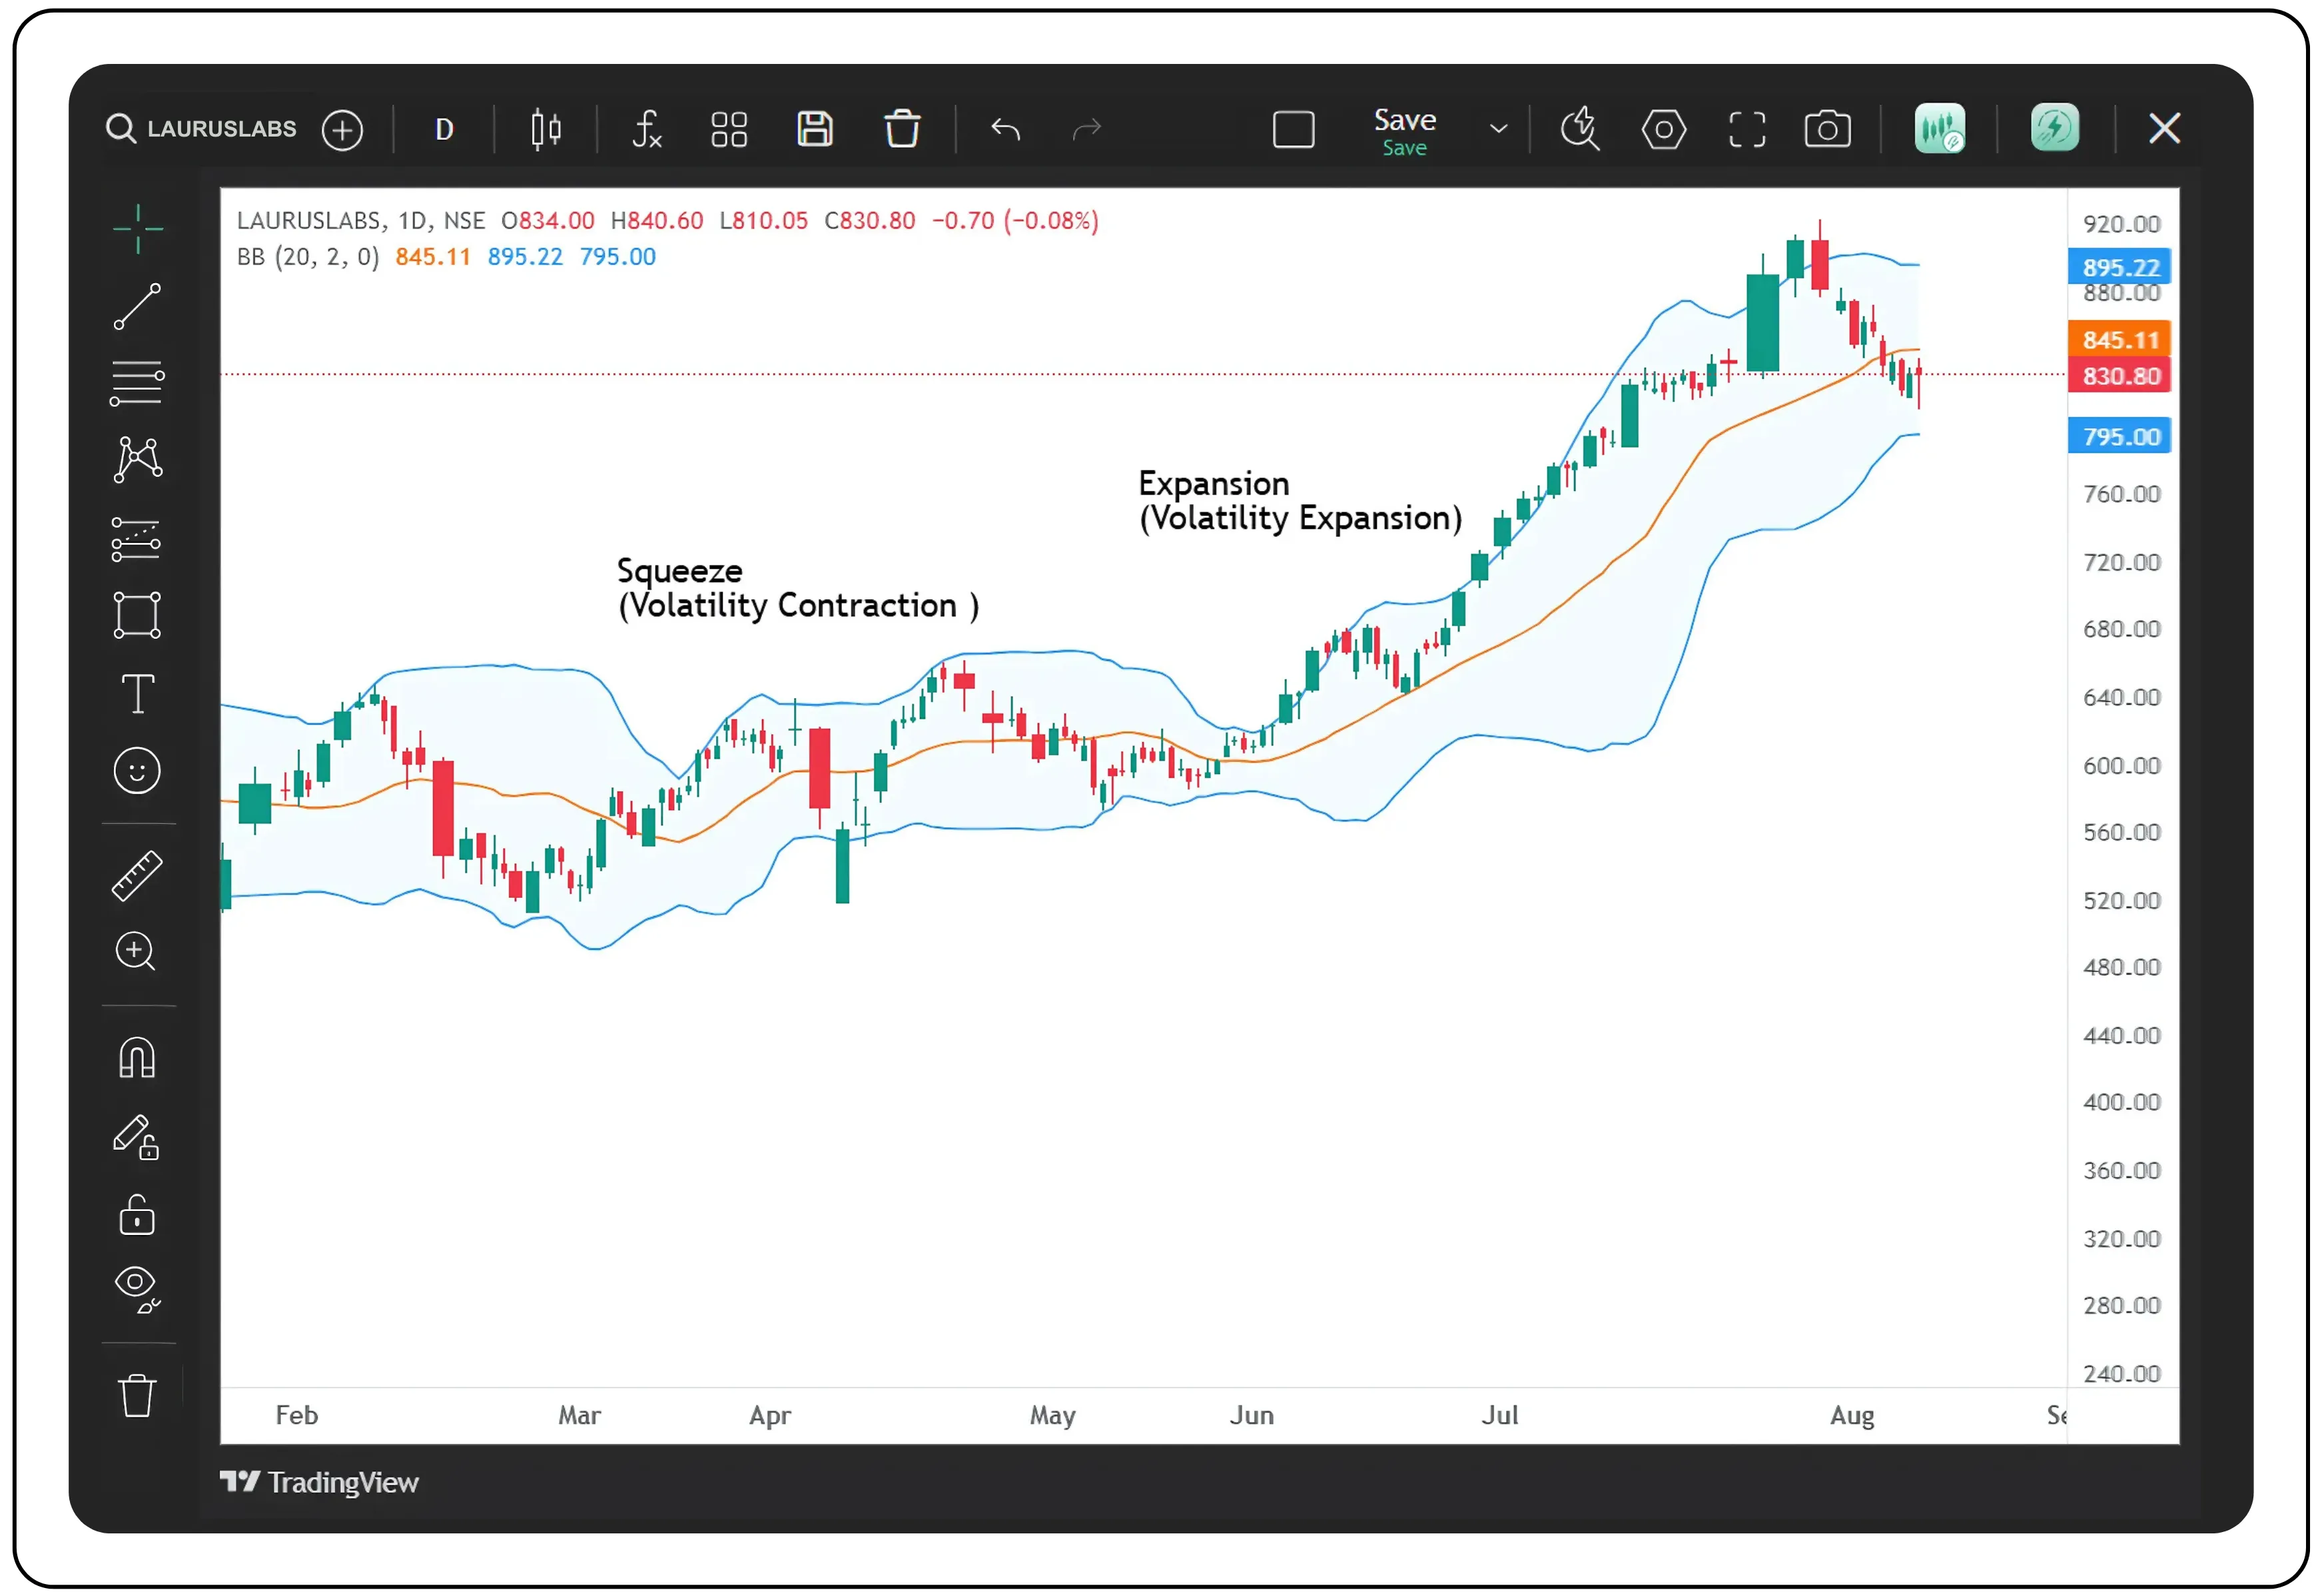Viewport: 2312px width, 1596px height.
Task: Enter fullscreen mode
Action: pyautogui.click(x=1746, y=129)
